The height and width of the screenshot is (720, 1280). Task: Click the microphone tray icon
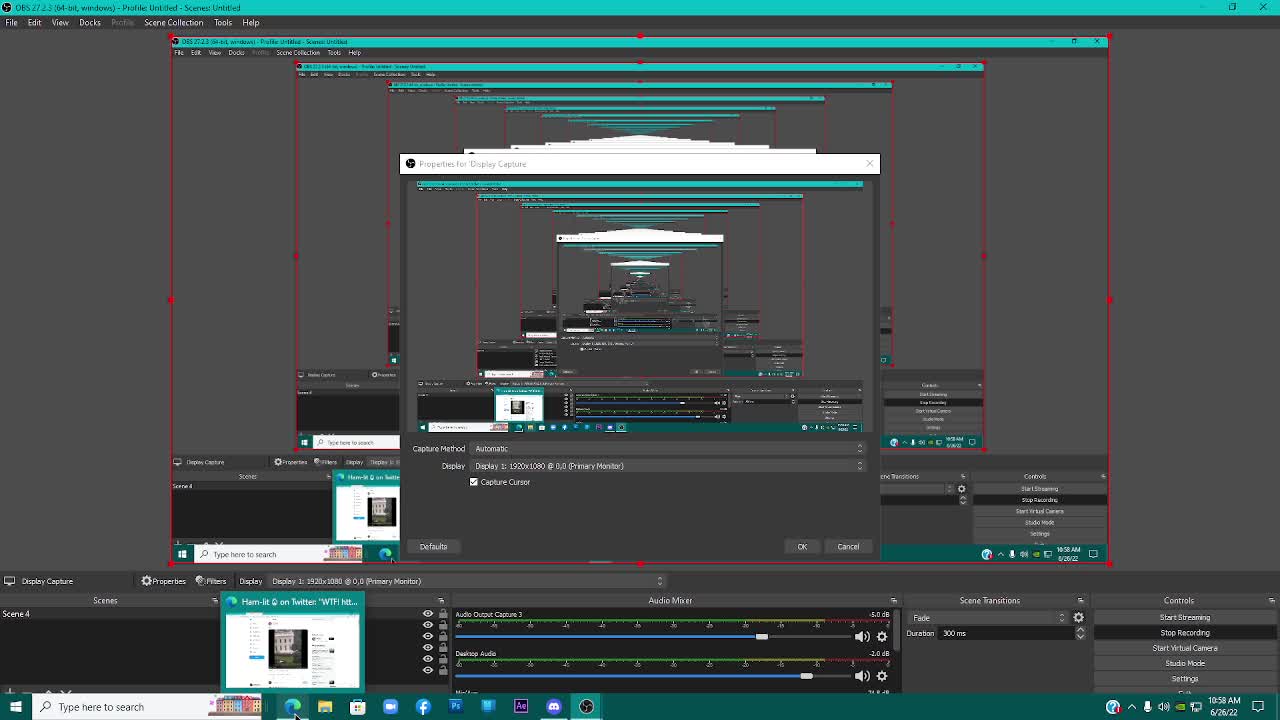point(1148,707)
